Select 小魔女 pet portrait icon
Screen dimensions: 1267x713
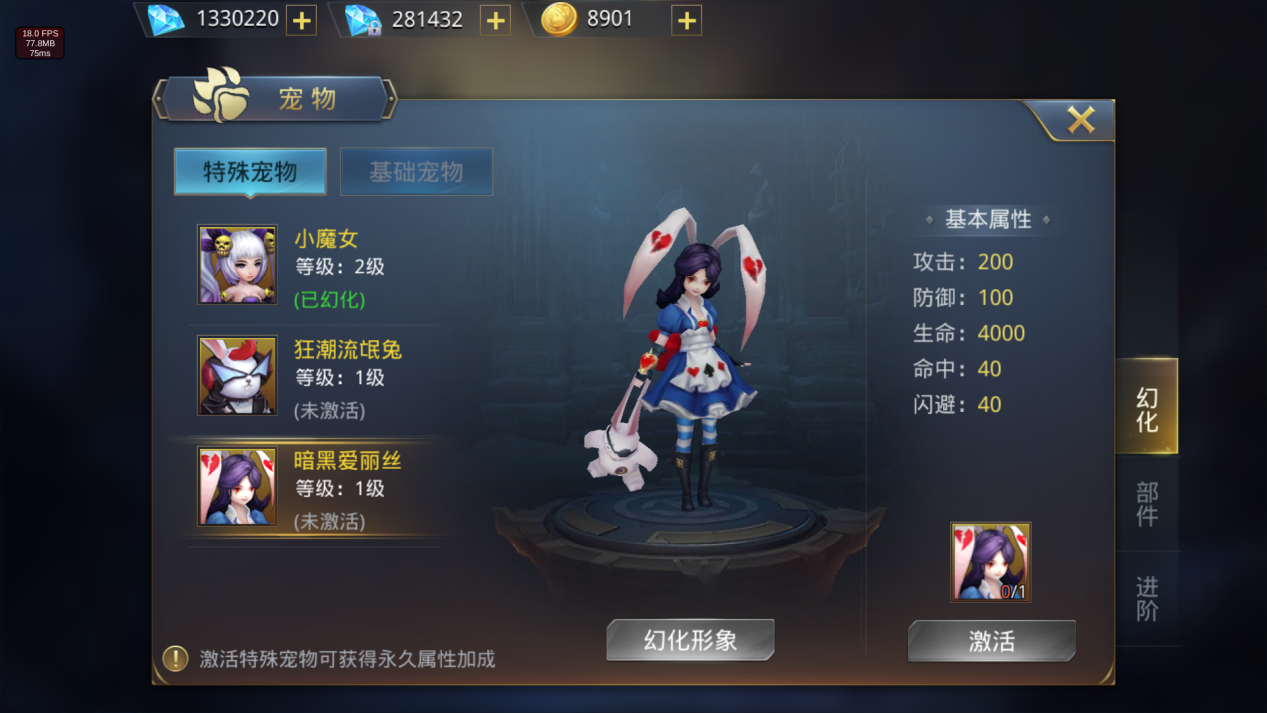click(x=237, y=264)
